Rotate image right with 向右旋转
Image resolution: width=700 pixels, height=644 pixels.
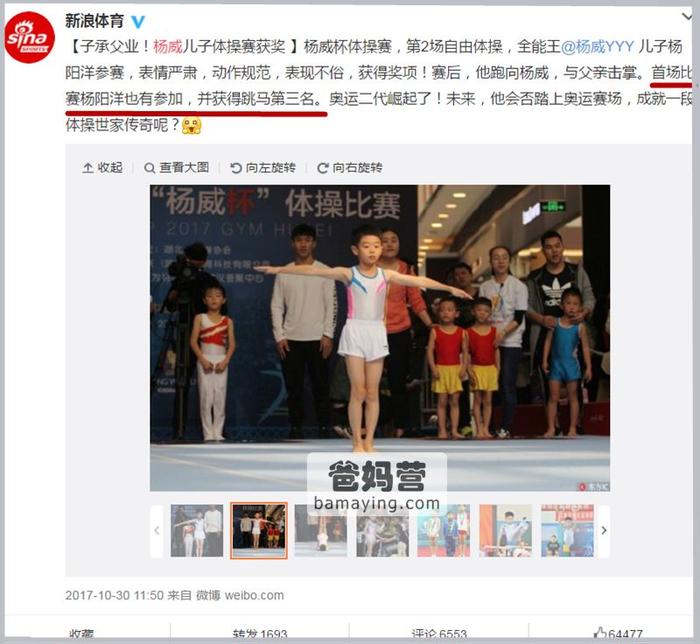tap(350, 168)
